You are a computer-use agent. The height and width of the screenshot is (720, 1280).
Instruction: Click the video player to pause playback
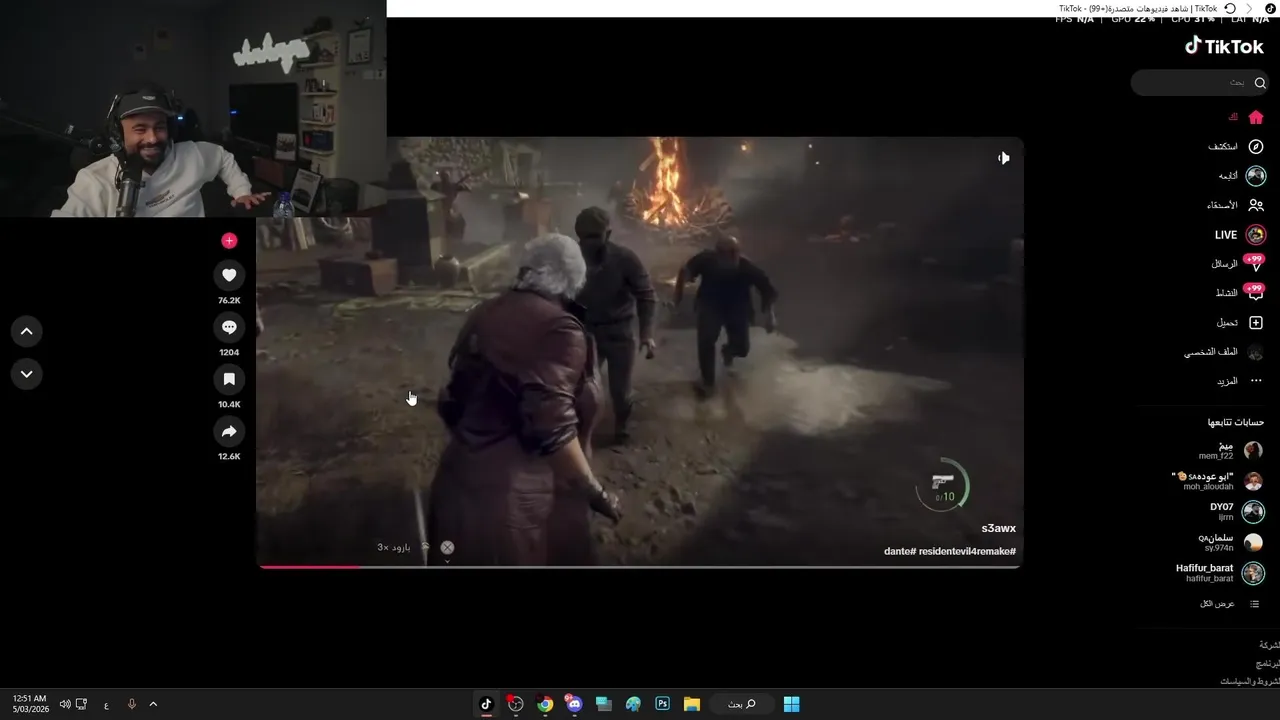pos(640,352)
